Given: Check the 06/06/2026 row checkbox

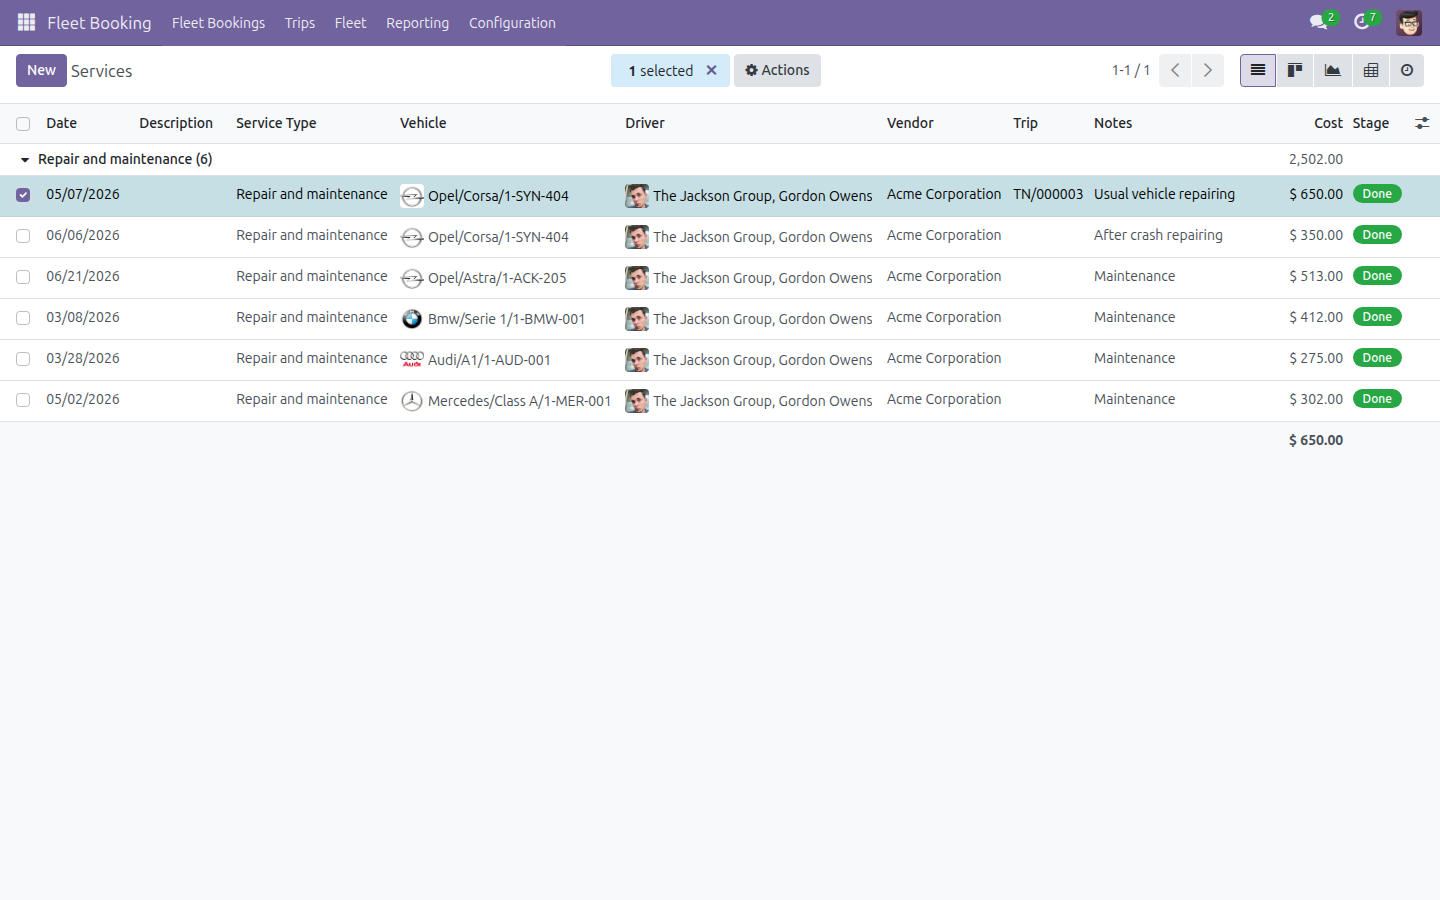Looking at the screenshot, I should 23,236.
